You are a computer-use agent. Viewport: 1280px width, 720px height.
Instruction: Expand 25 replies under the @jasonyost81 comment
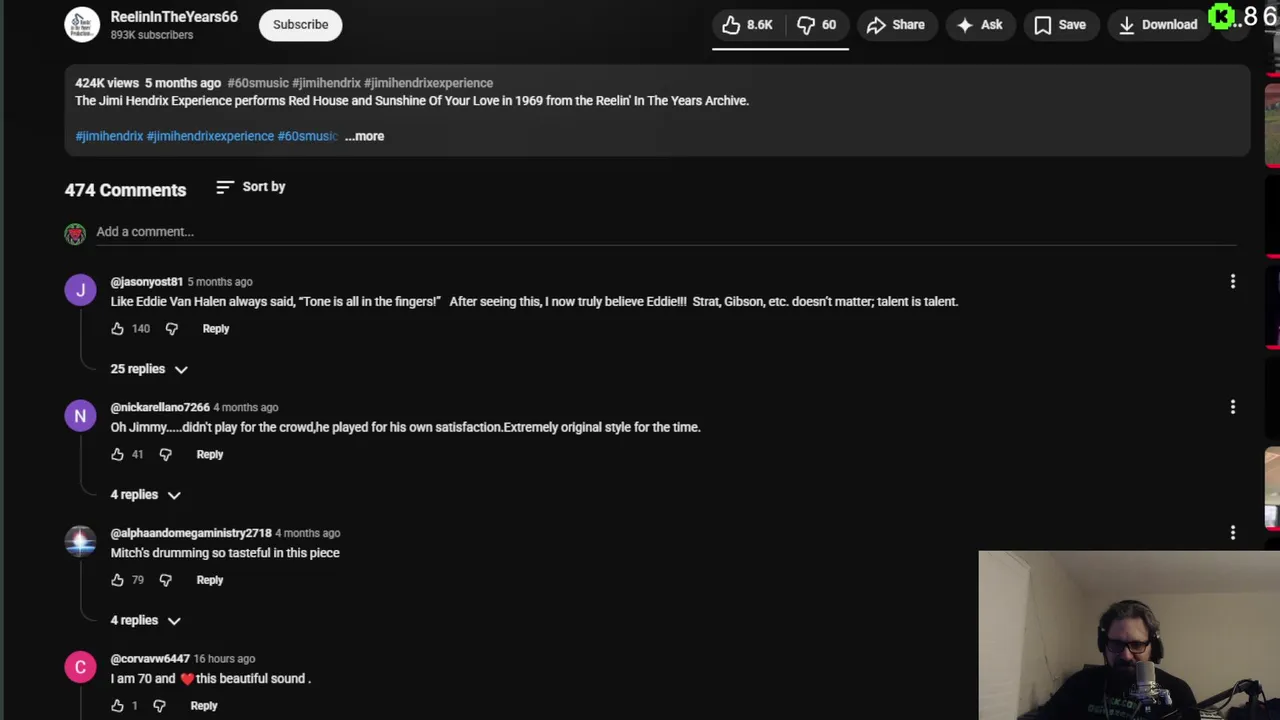pyautogui.click(x=149, y=369)
